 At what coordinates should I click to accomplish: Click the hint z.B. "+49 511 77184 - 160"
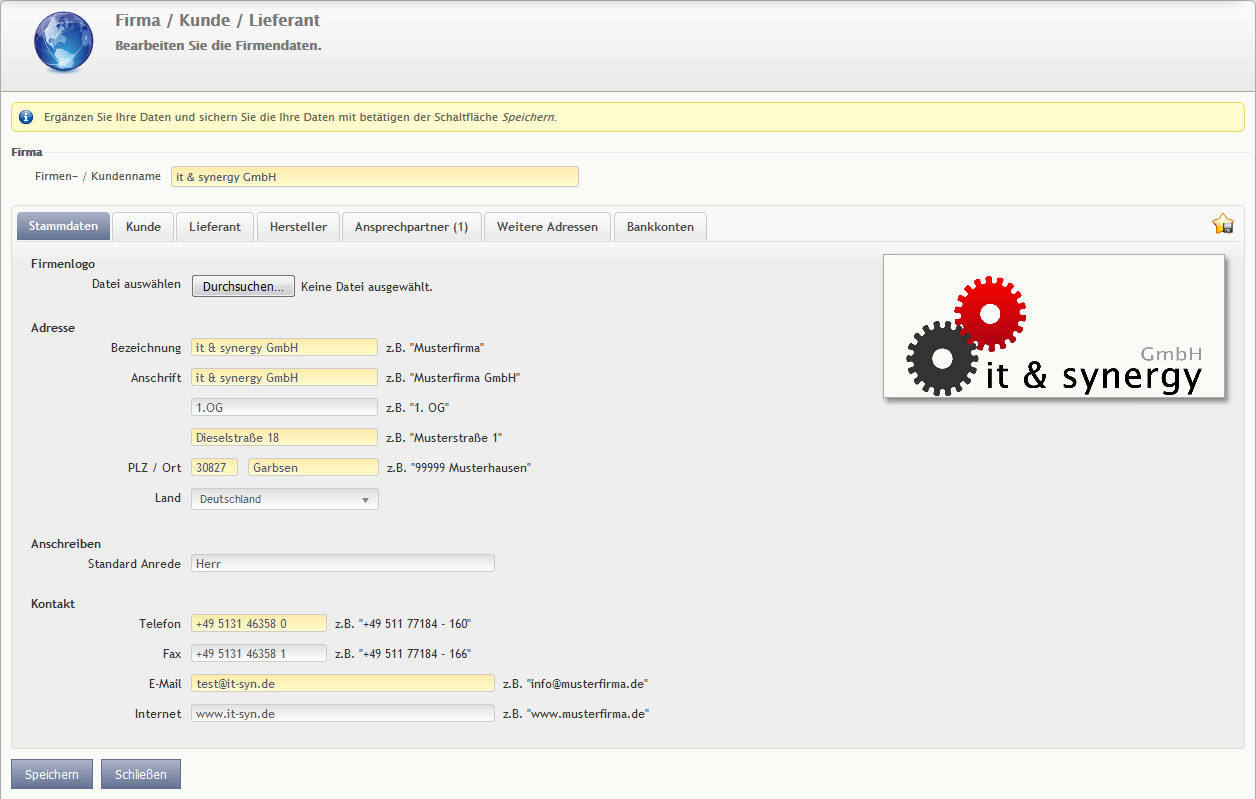click(403, 624)
